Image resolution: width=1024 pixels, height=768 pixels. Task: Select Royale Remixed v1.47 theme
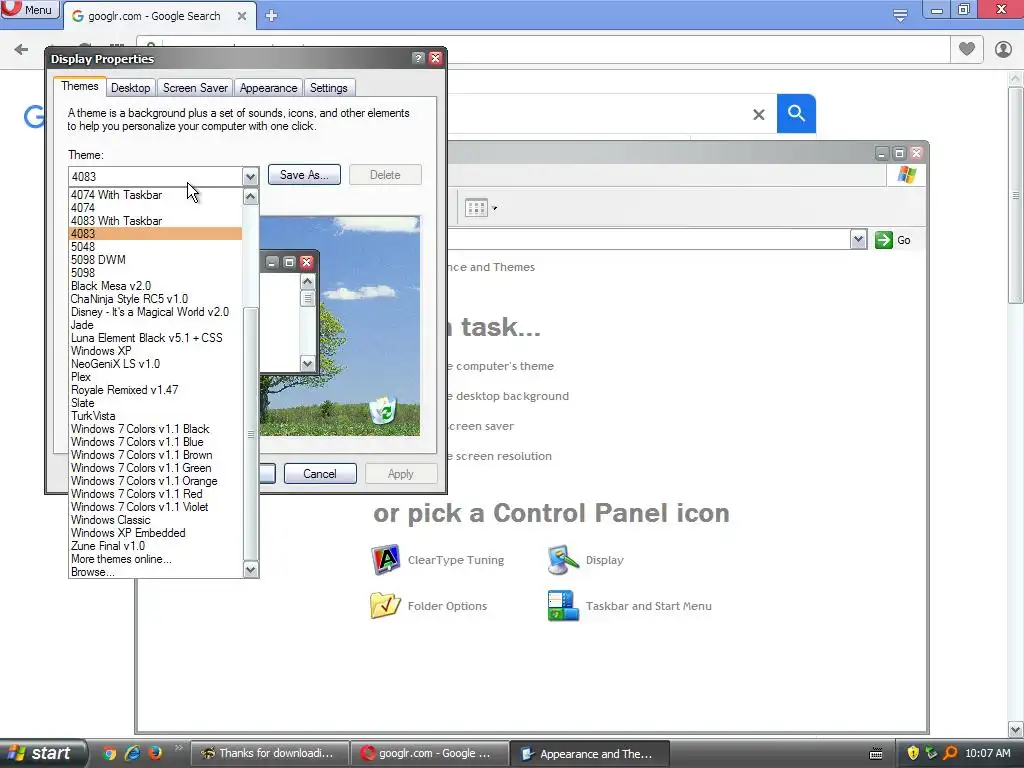click(155, 390)
